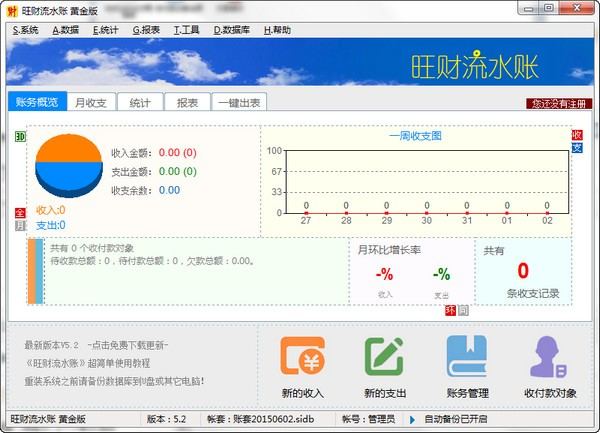
Task: Open the G.报表 menu
Action: 146,30
